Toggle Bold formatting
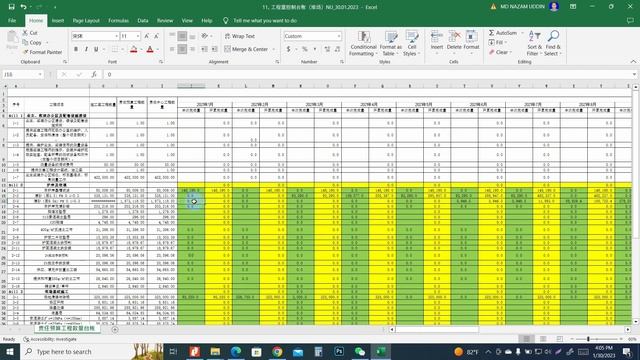Screen dimensions: 640x360 pyautogui.click(x=76, y=49)
